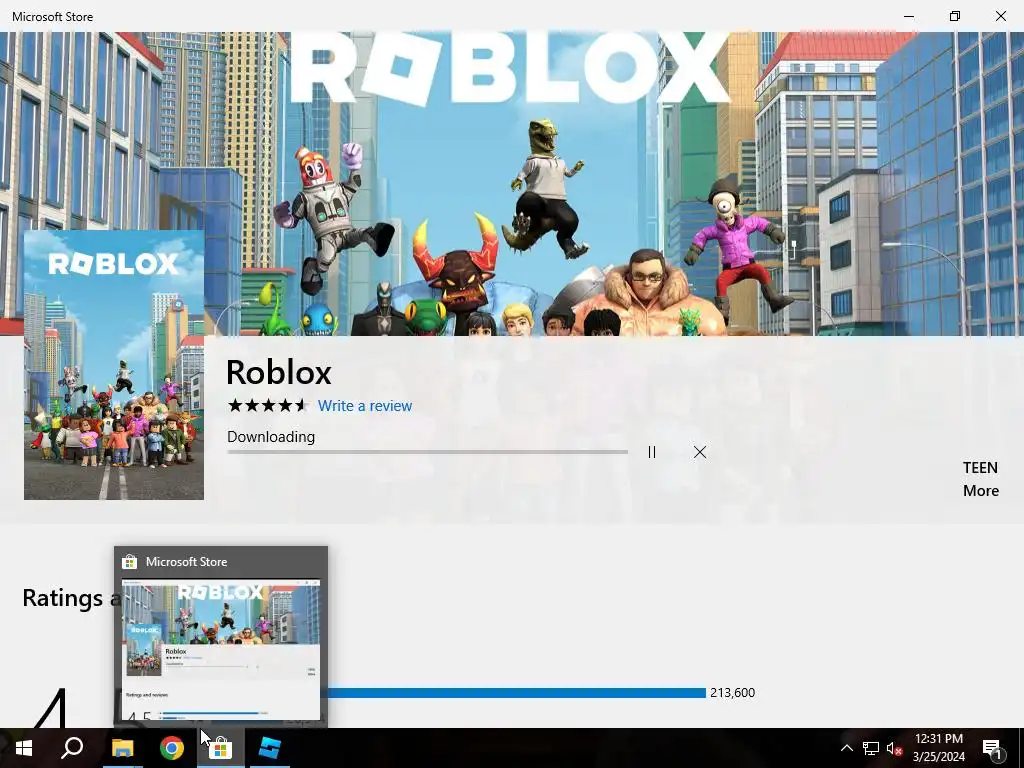Launch Google Chrome from taskbar

pyautogui.click(x=172, y=748)
